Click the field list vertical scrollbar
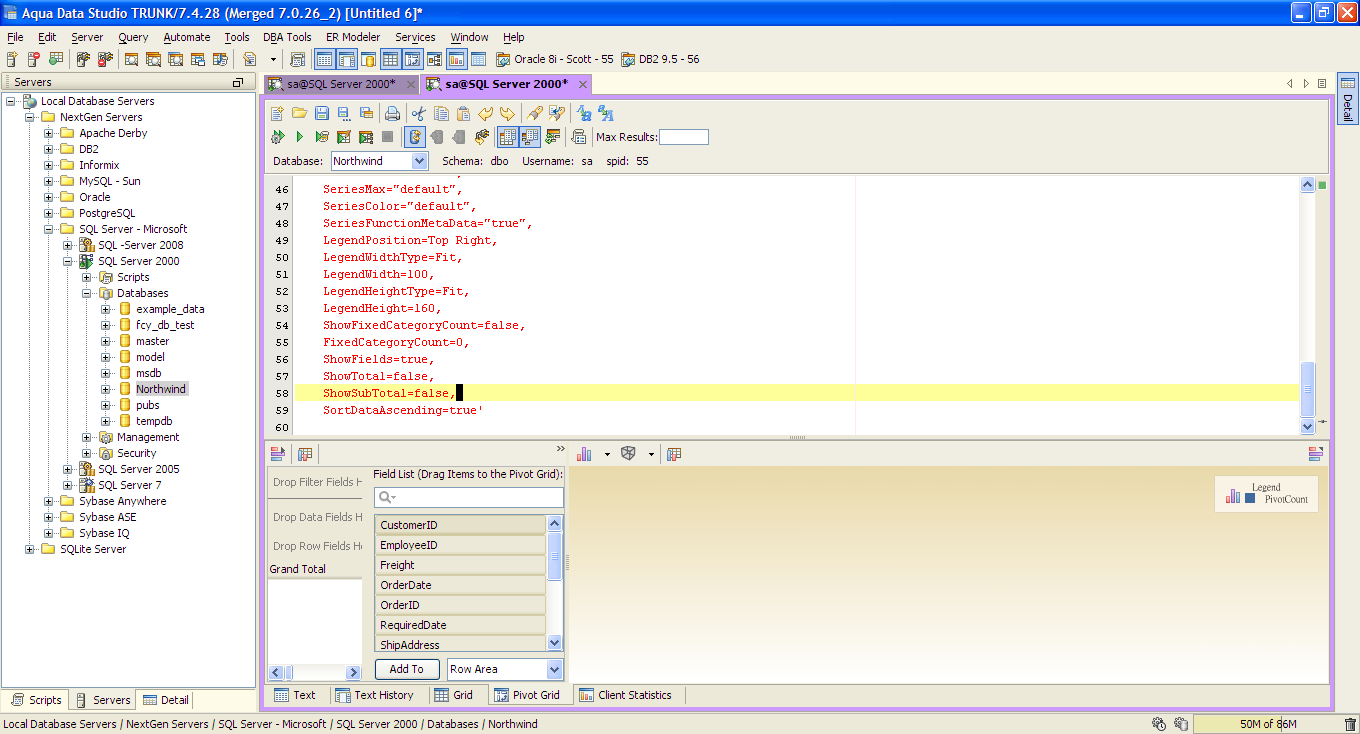 [x=555, y=584]
